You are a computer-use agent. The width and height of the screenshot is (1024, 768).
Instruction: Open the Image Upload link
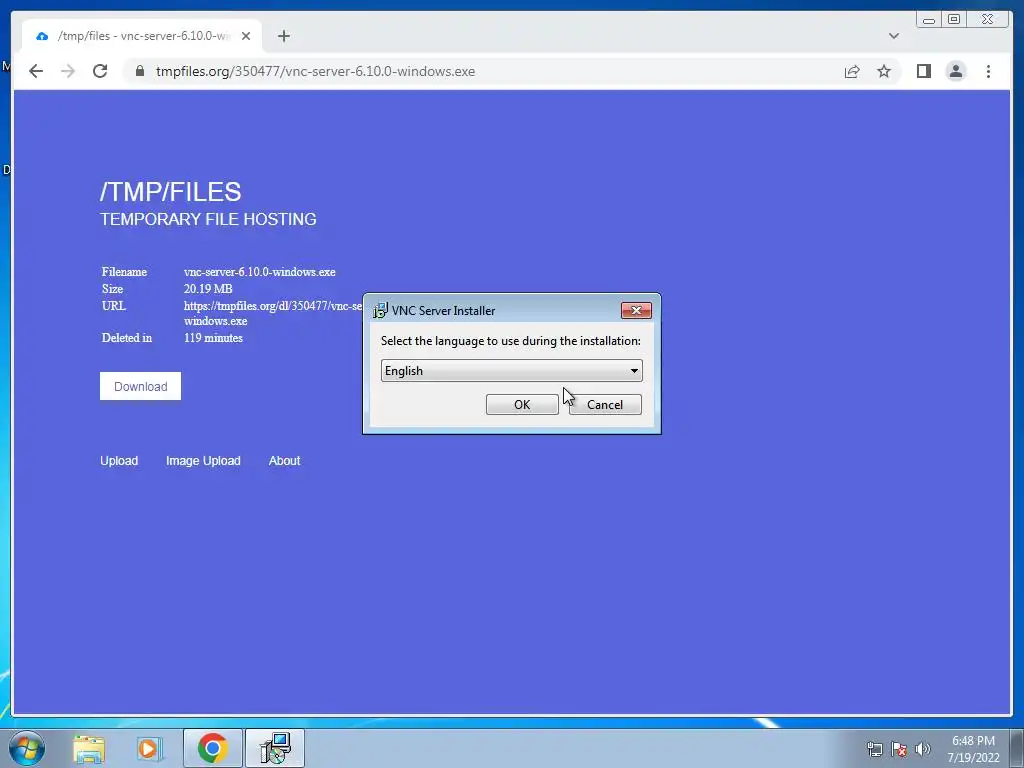click(203, 460)
